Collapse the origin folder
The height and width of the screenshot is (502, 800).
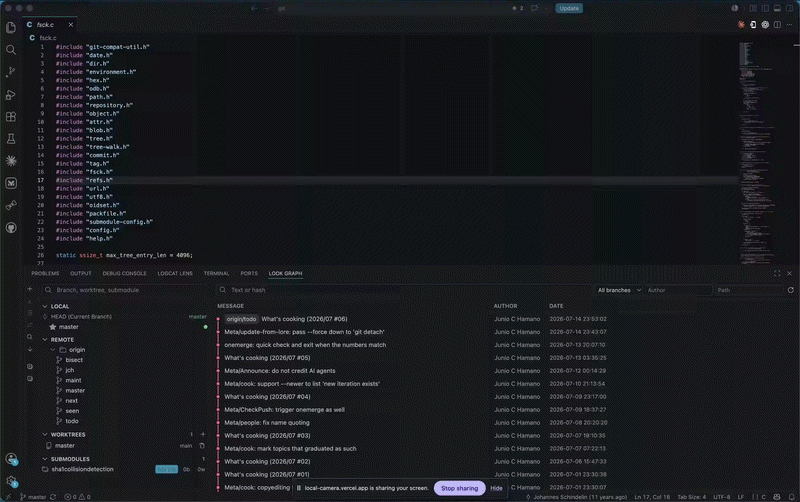point(53,349)
